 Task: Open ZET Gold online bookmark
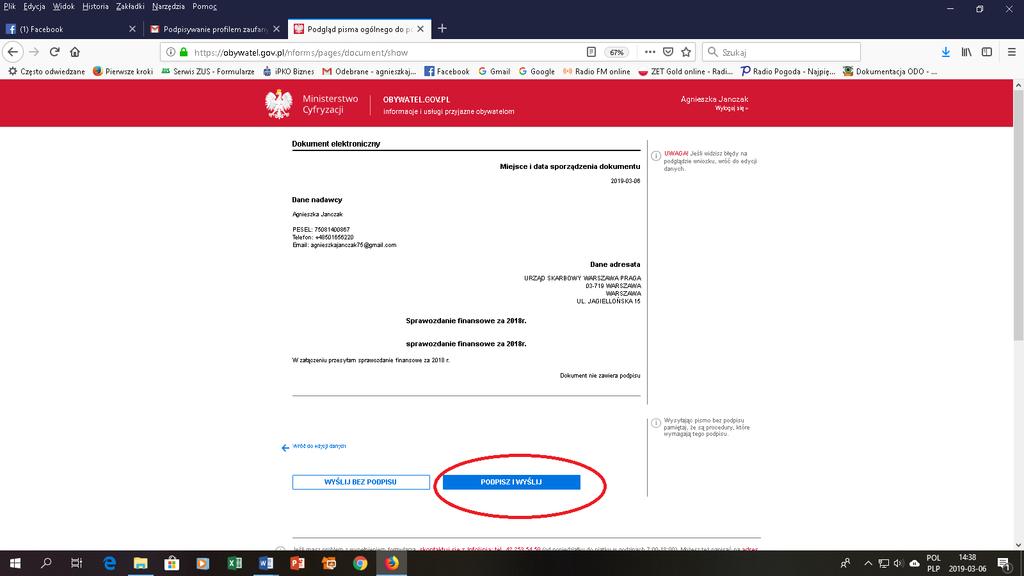coord(685,71)
